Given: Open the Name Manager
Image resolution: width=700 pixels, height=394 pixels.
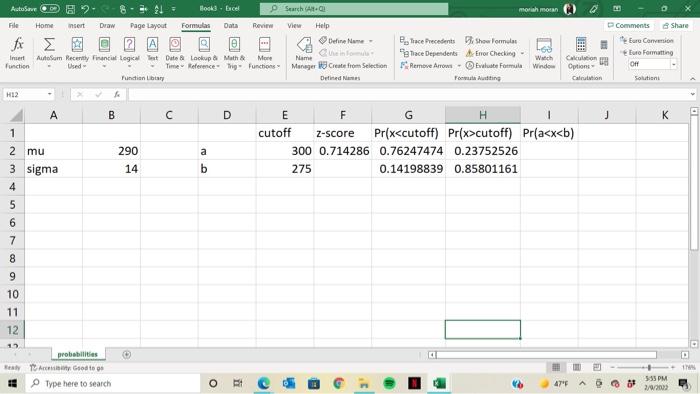Looking at the screenshot, I should tap(304, 53).
